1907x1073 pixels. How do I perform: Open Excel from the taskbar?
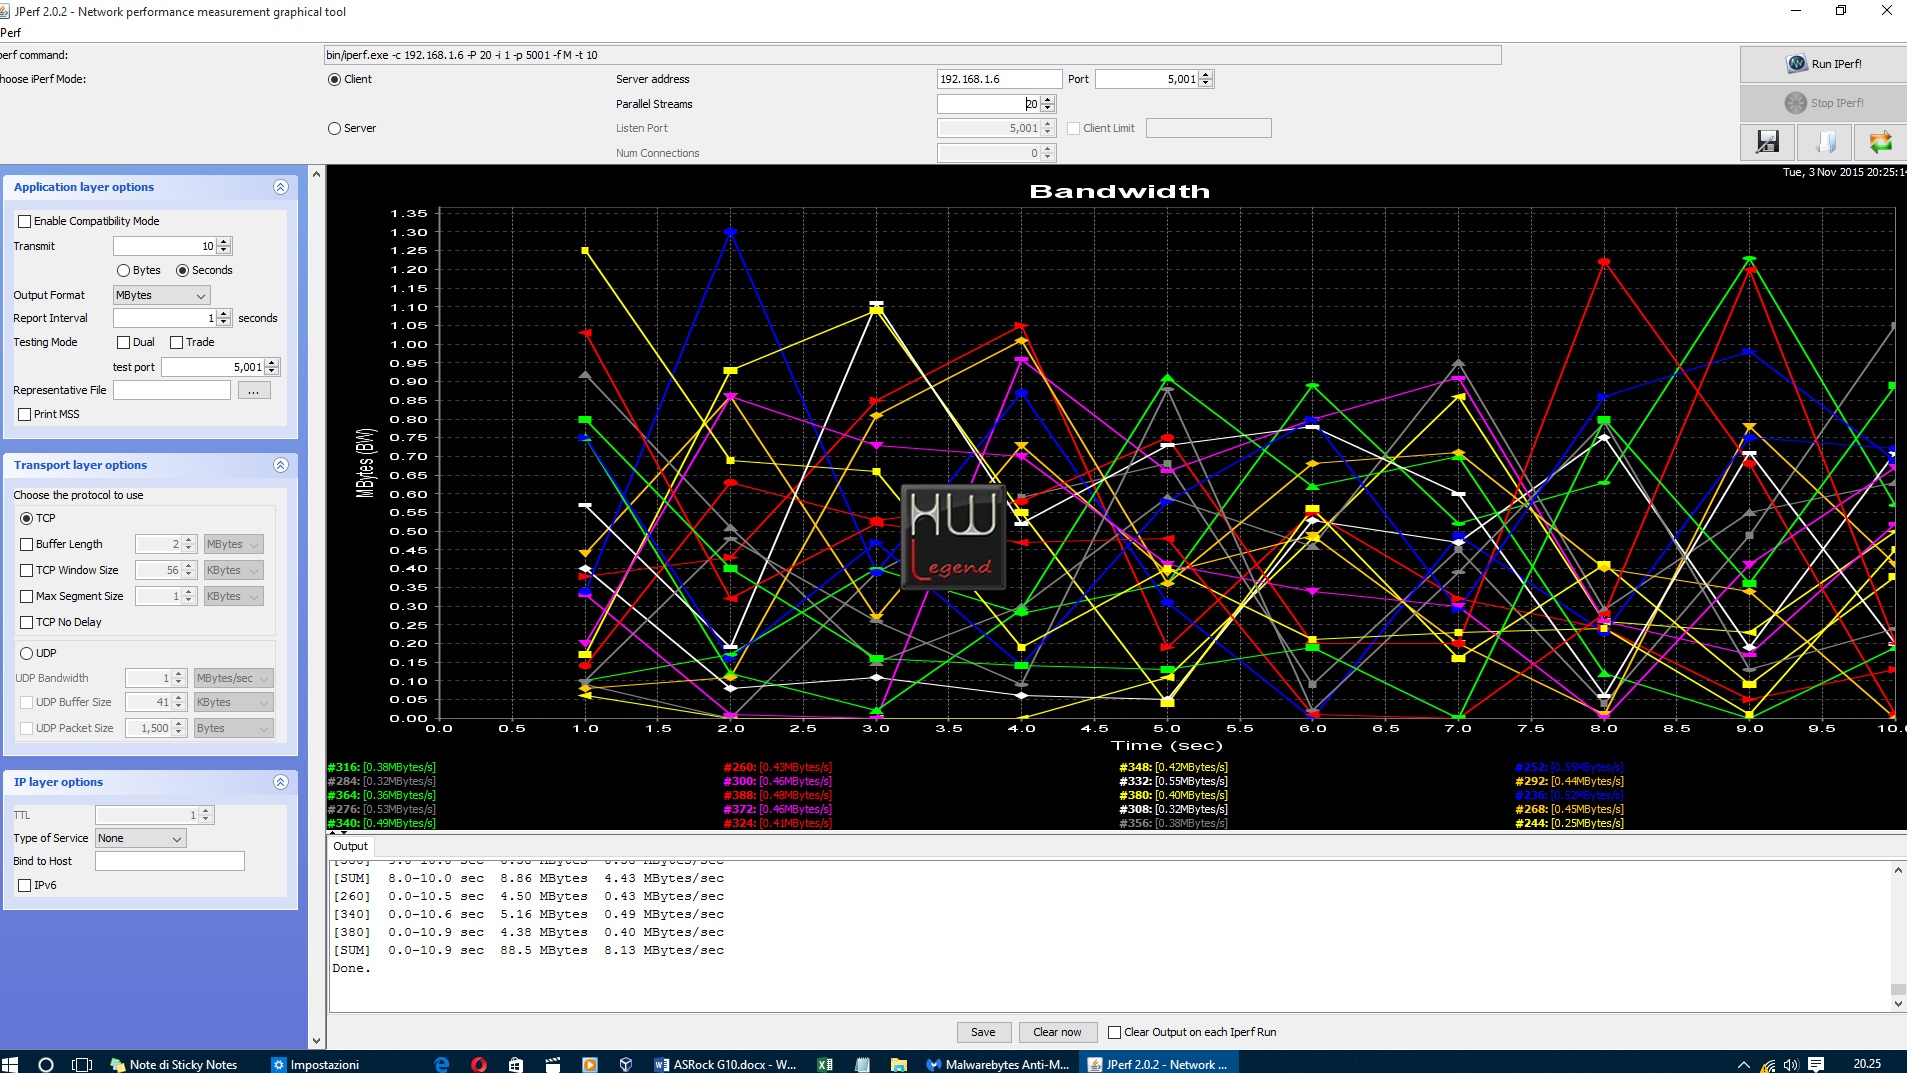pyautogui.click(x=825, y=1064)
